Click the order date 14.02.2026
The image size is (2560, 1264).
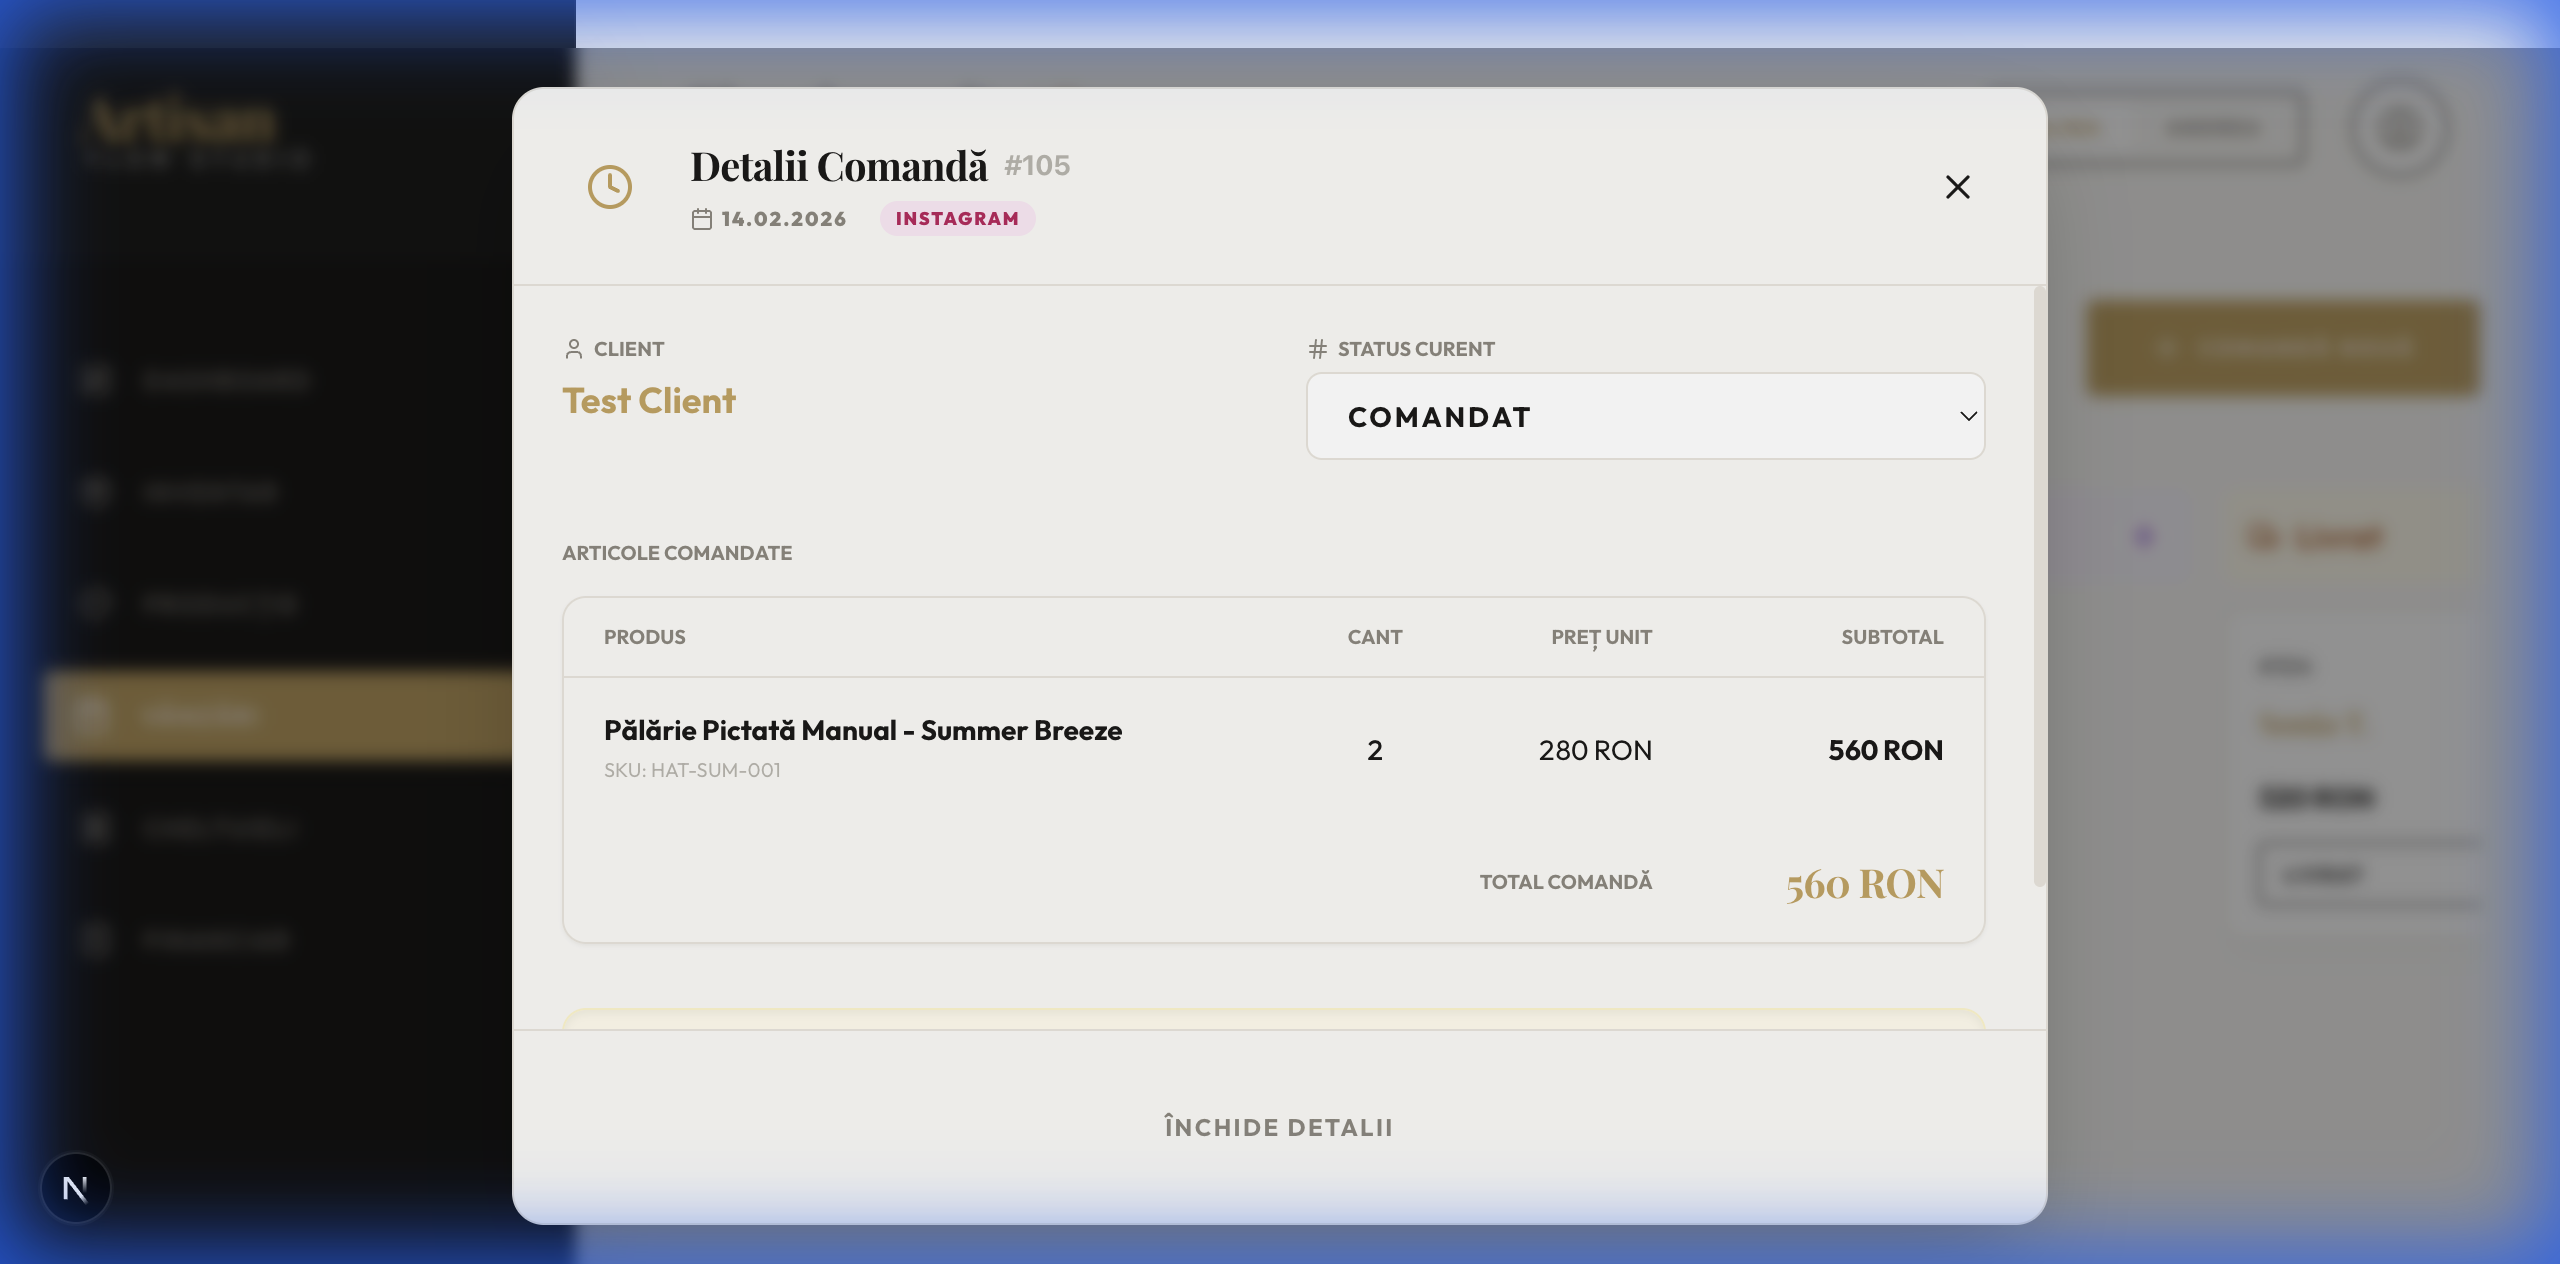pos(783,219)
